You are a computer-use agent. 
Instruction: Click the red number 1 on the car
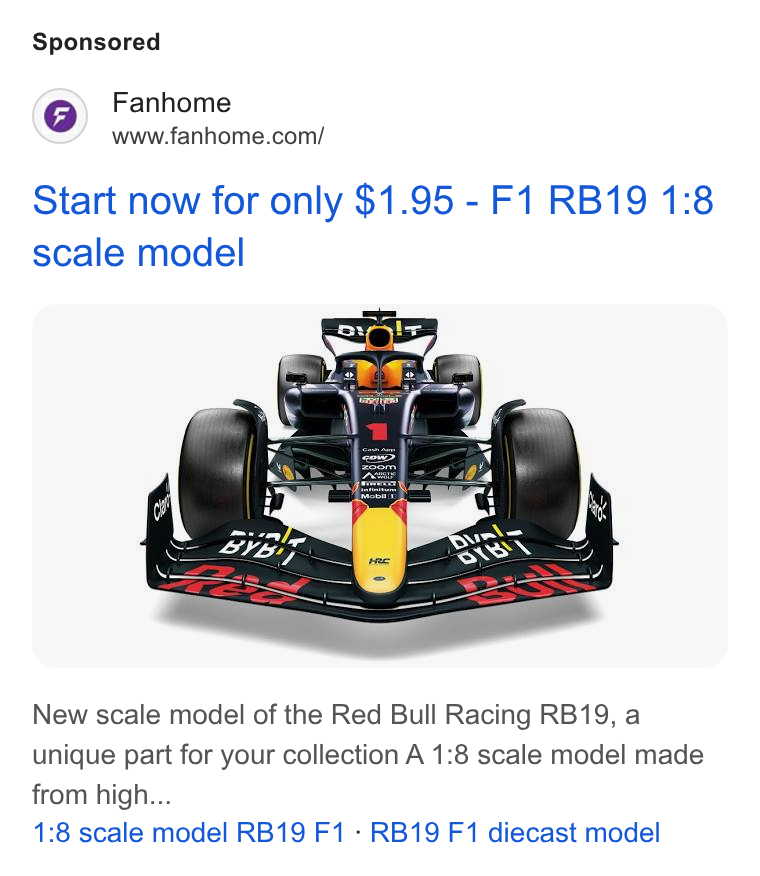pyautogui.click(x=377, y=431)
